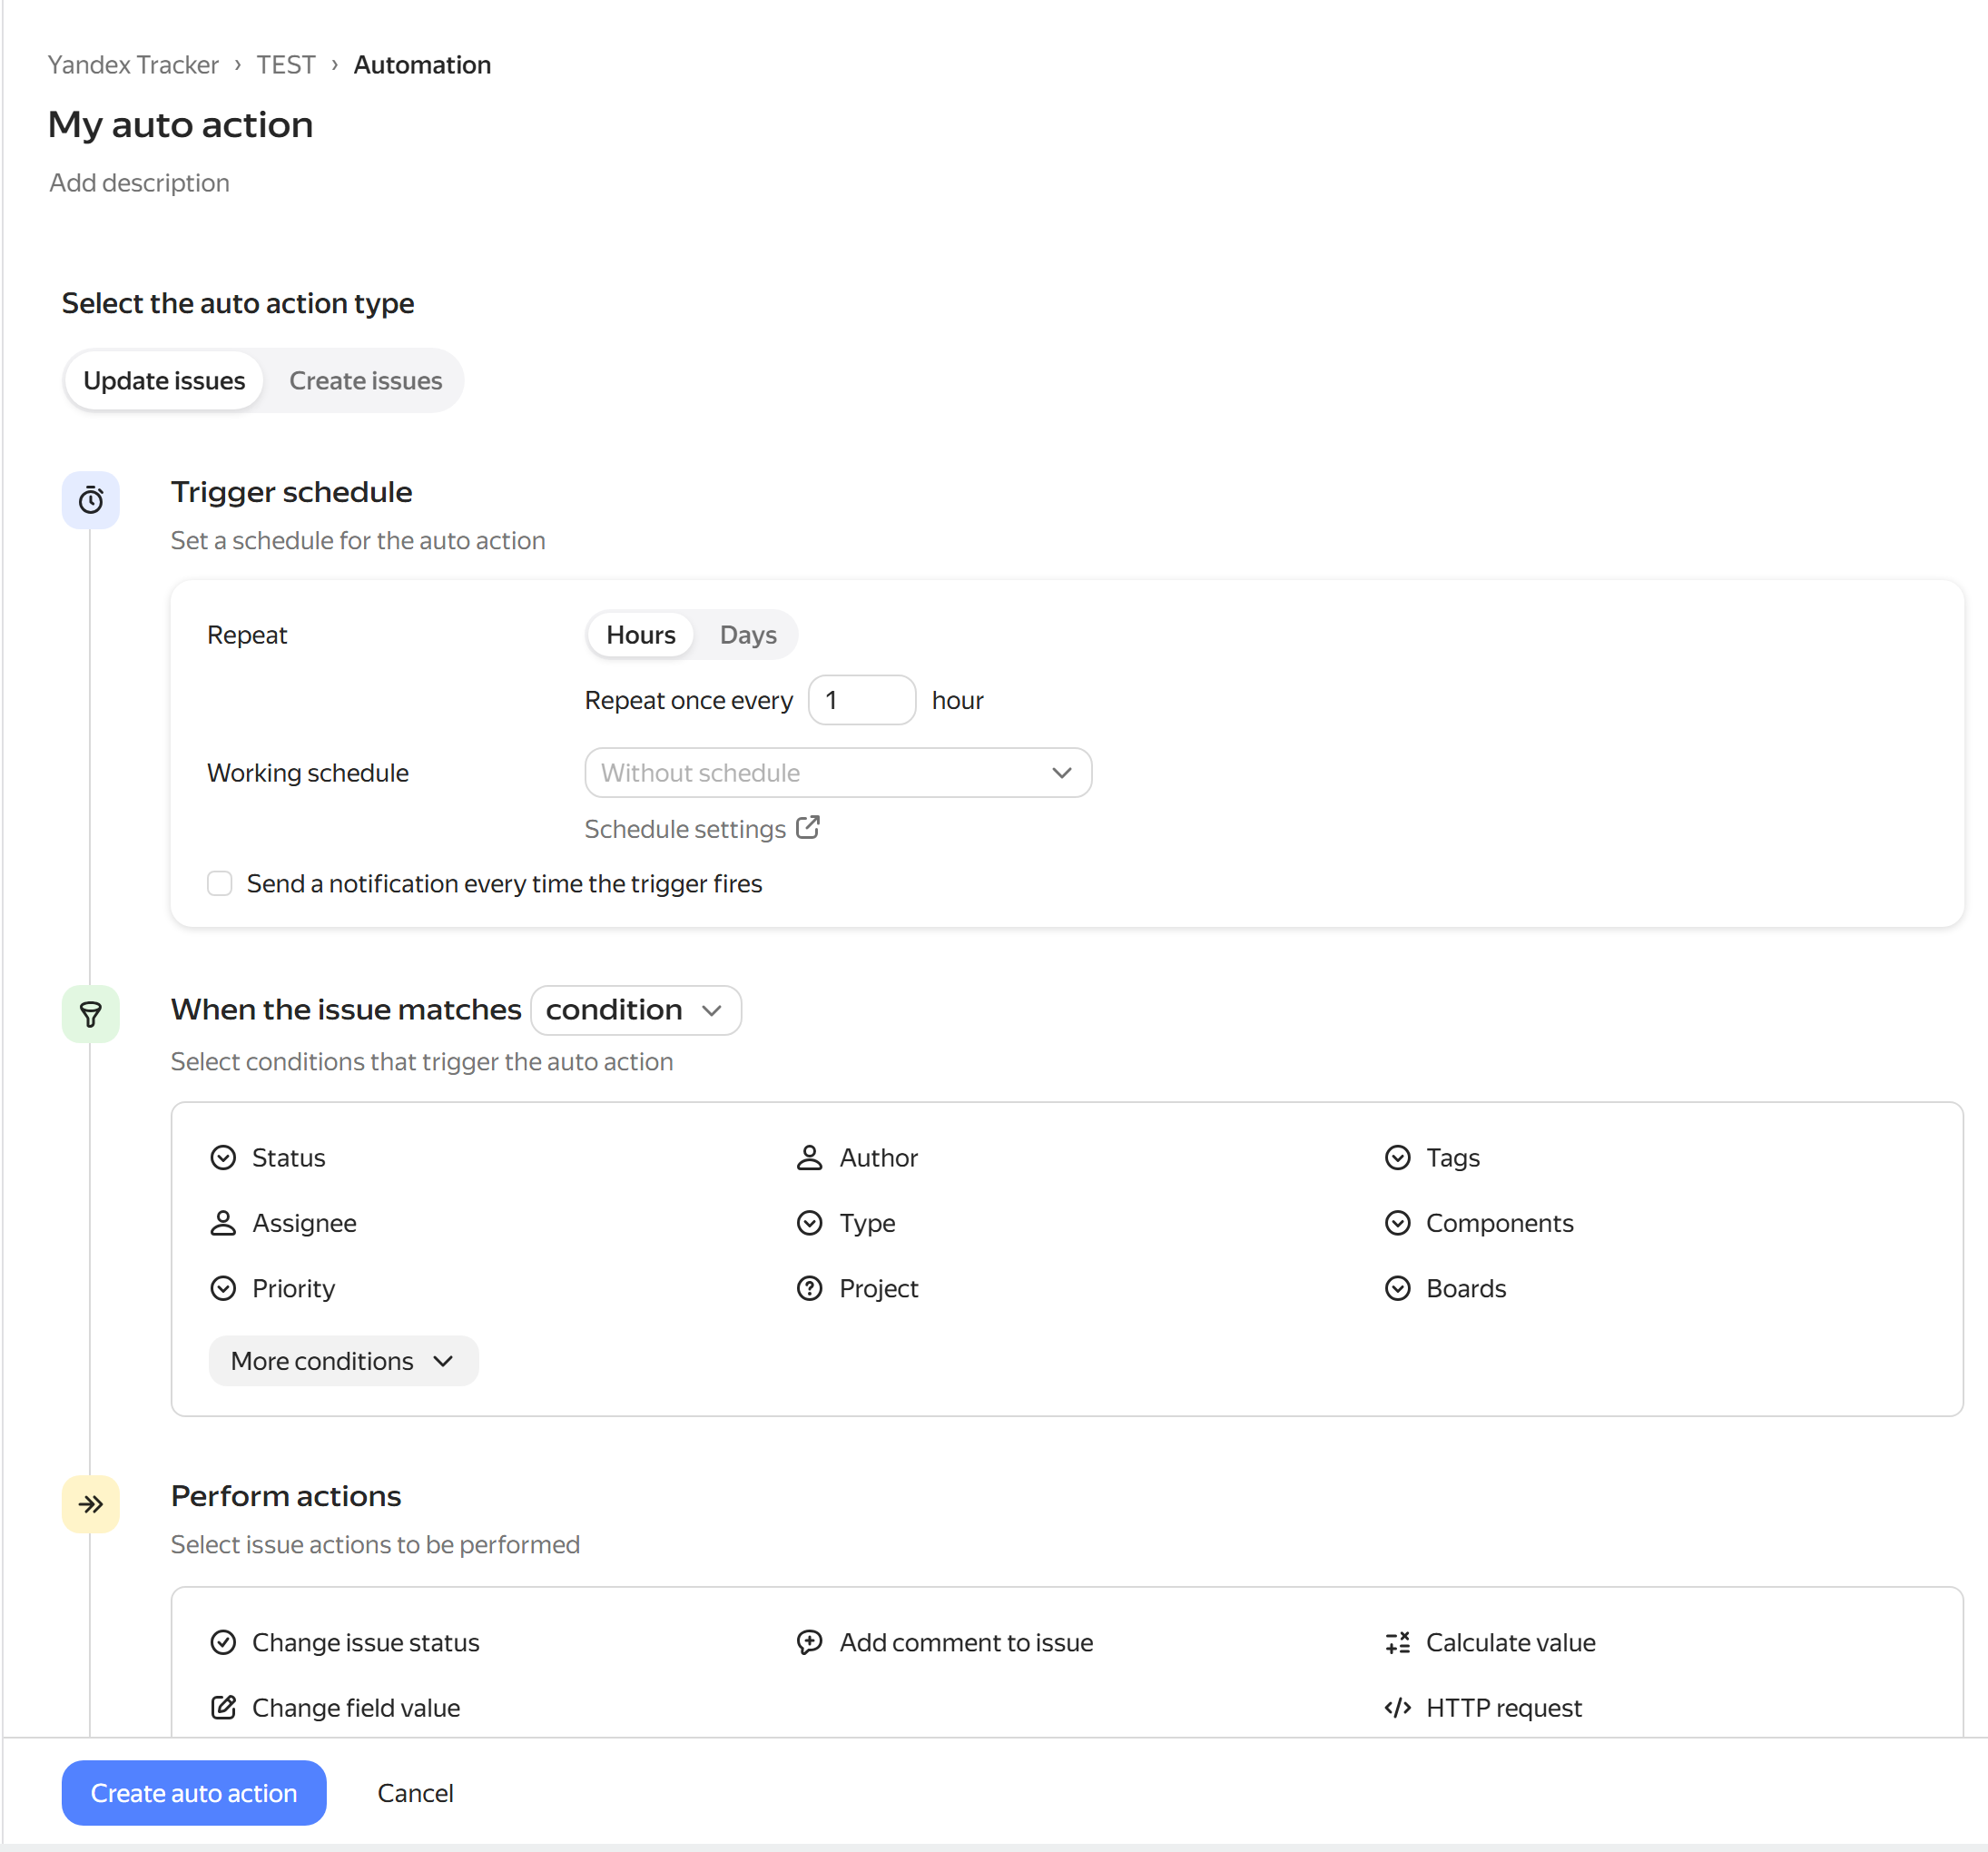Click the Automation breadcrumb

pyautogui.click(x=422, y=65)
